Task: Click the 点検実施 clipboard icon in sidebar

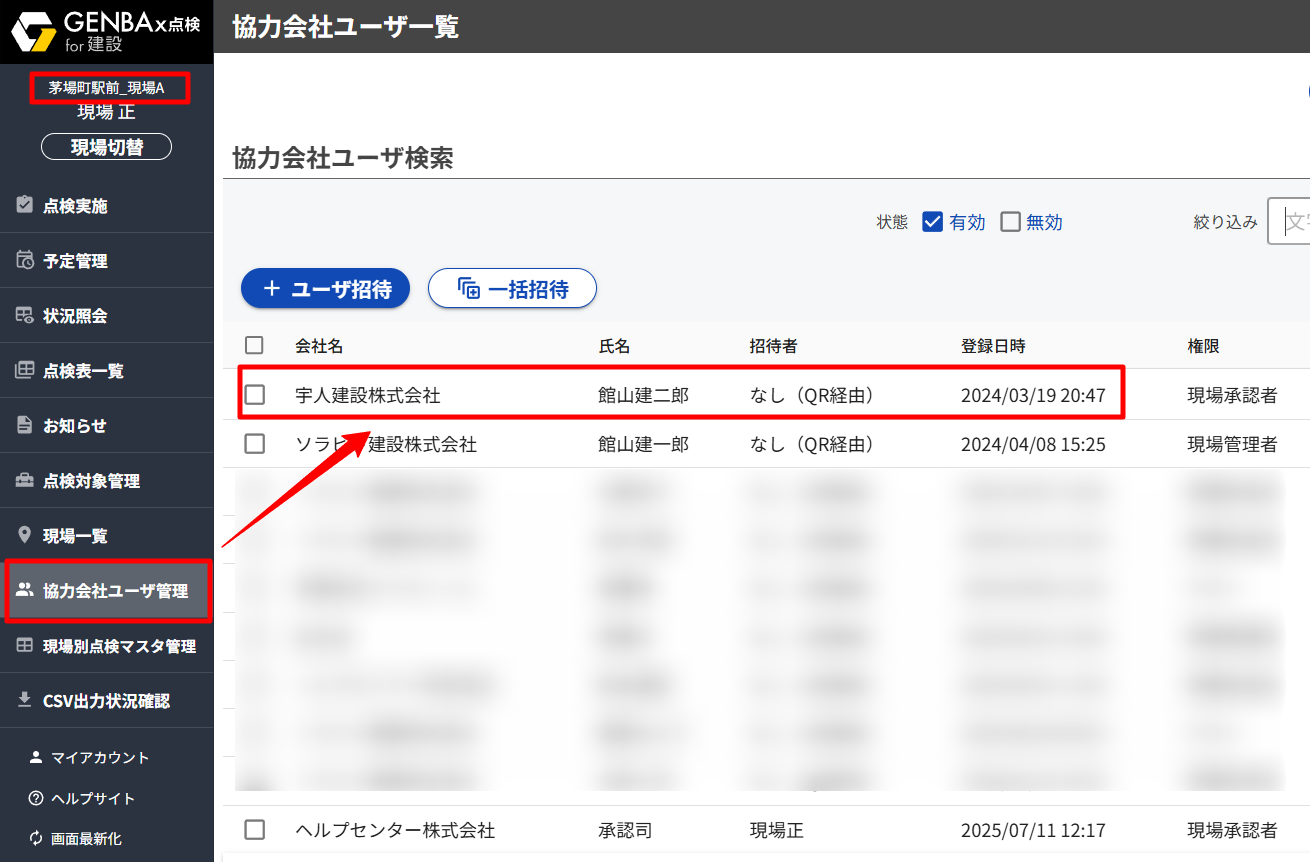Action: pyautogui.click(x=25, y=205)
